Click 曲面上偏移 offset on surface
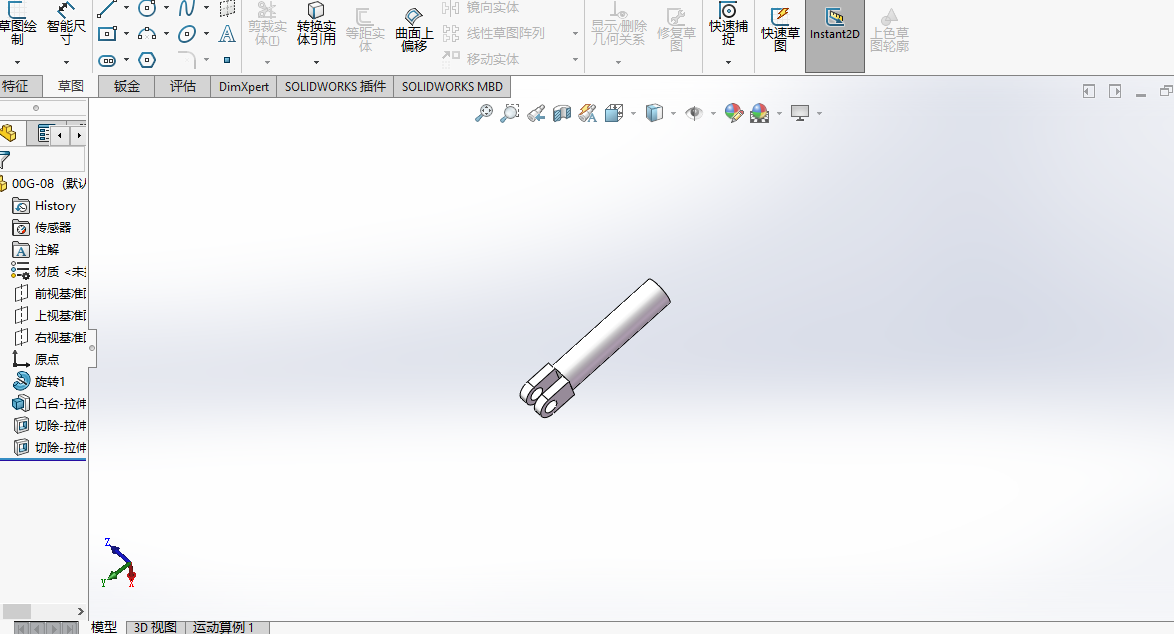Viewport: 1174px width, 634px height. 414,30
